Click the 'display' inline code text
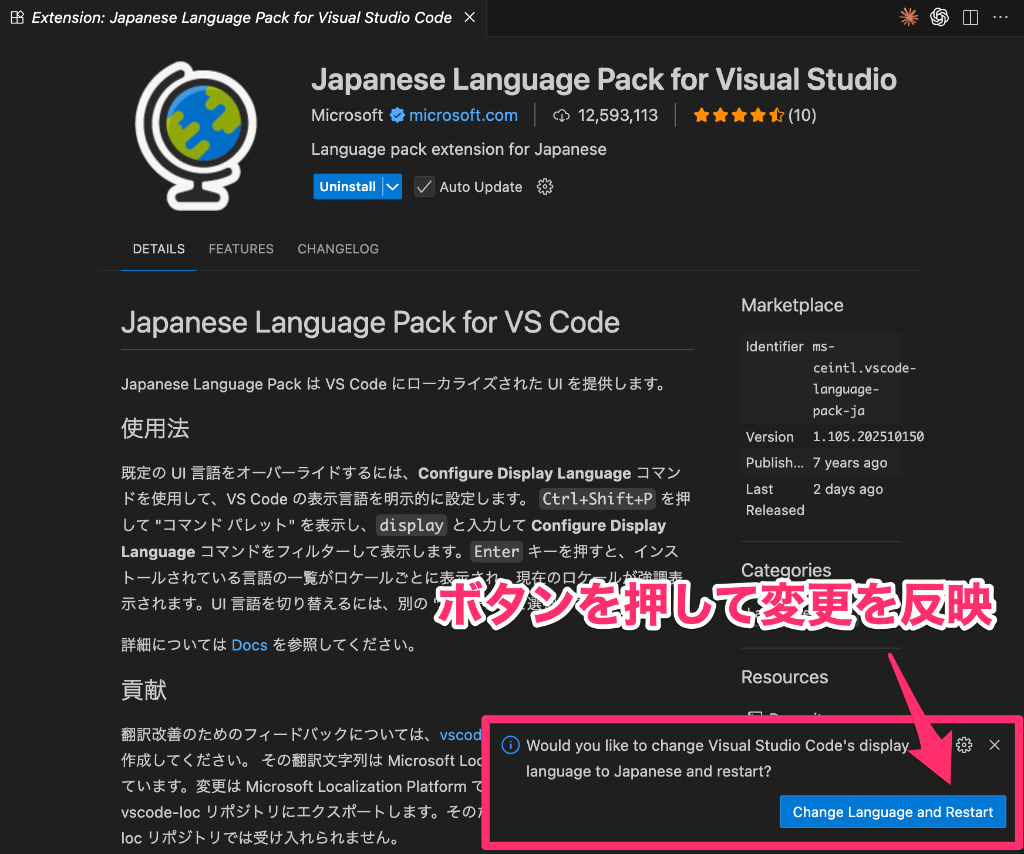The width and height of the screenshot is (1024, 854). [x=411, y=525]
